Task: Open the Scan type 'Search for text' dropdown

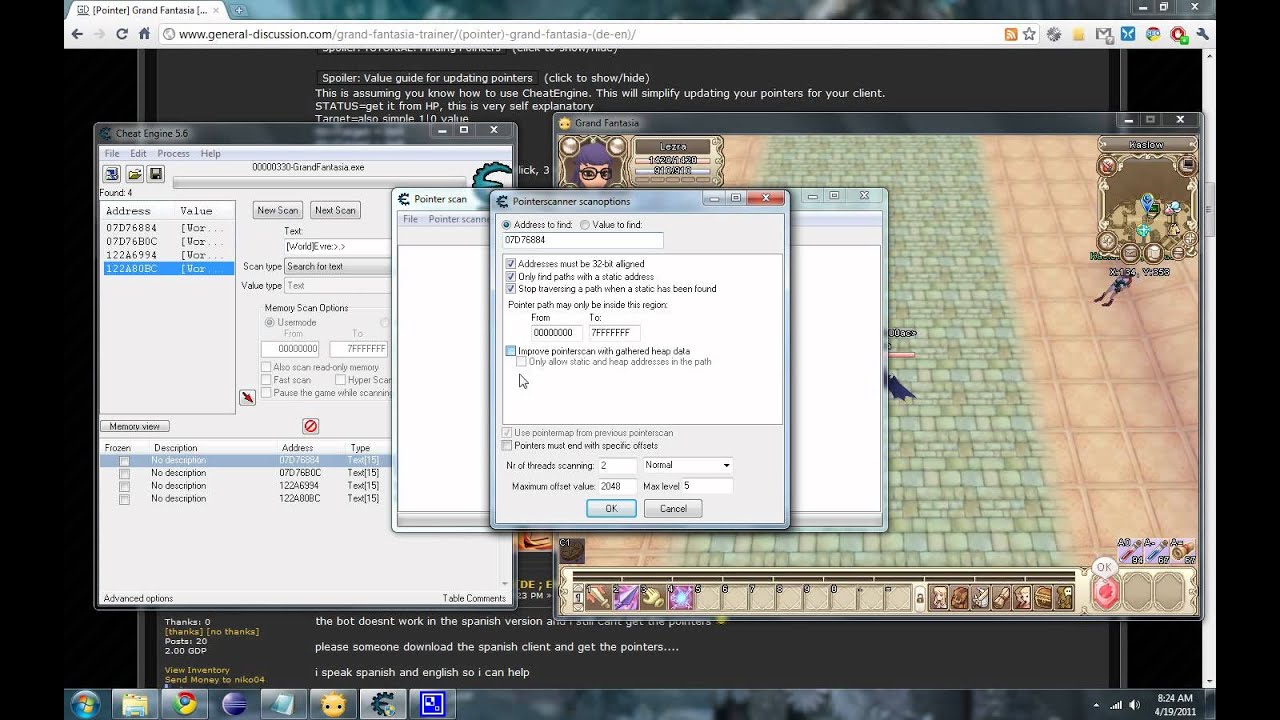Action: (x=337, y=267)
